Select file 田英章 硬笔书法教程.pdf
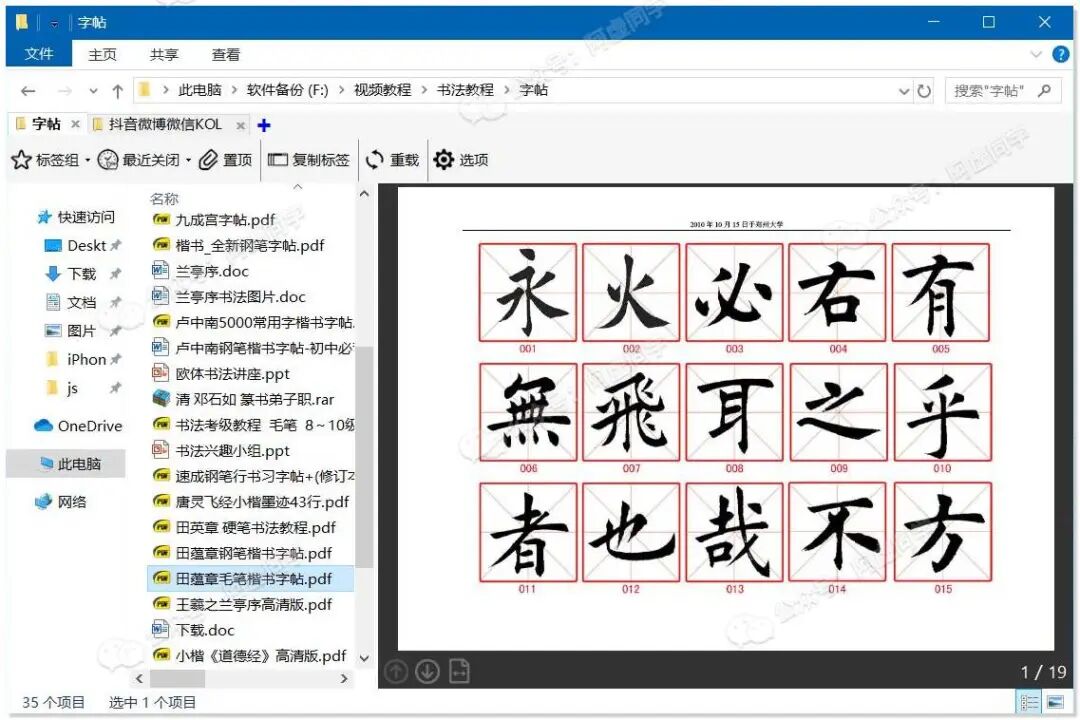 click(244, 528)
